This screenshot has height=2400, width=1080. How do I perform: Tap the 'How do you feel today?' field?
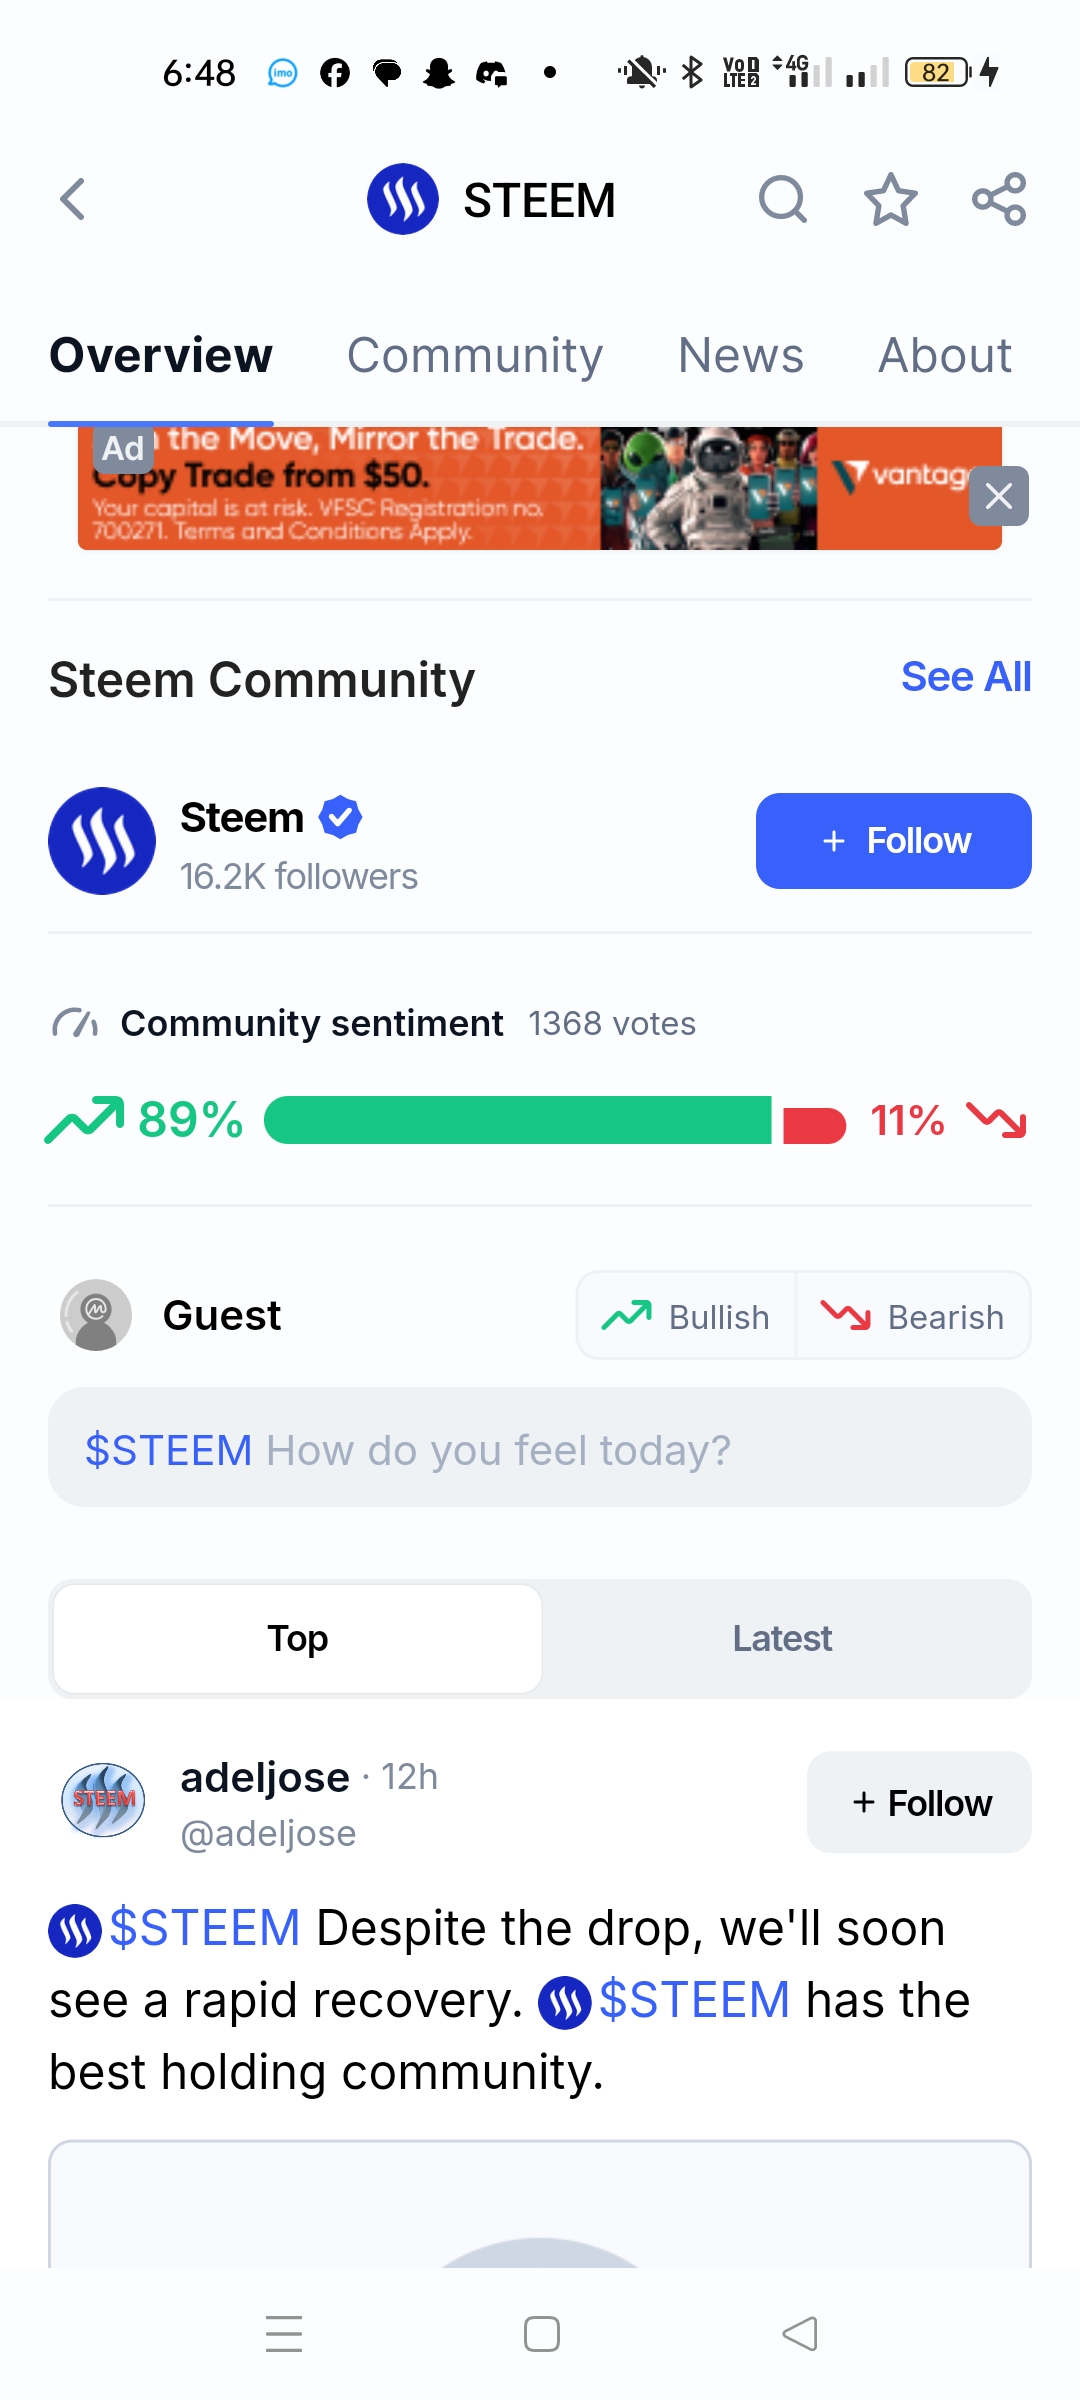tap(540, 1447)
